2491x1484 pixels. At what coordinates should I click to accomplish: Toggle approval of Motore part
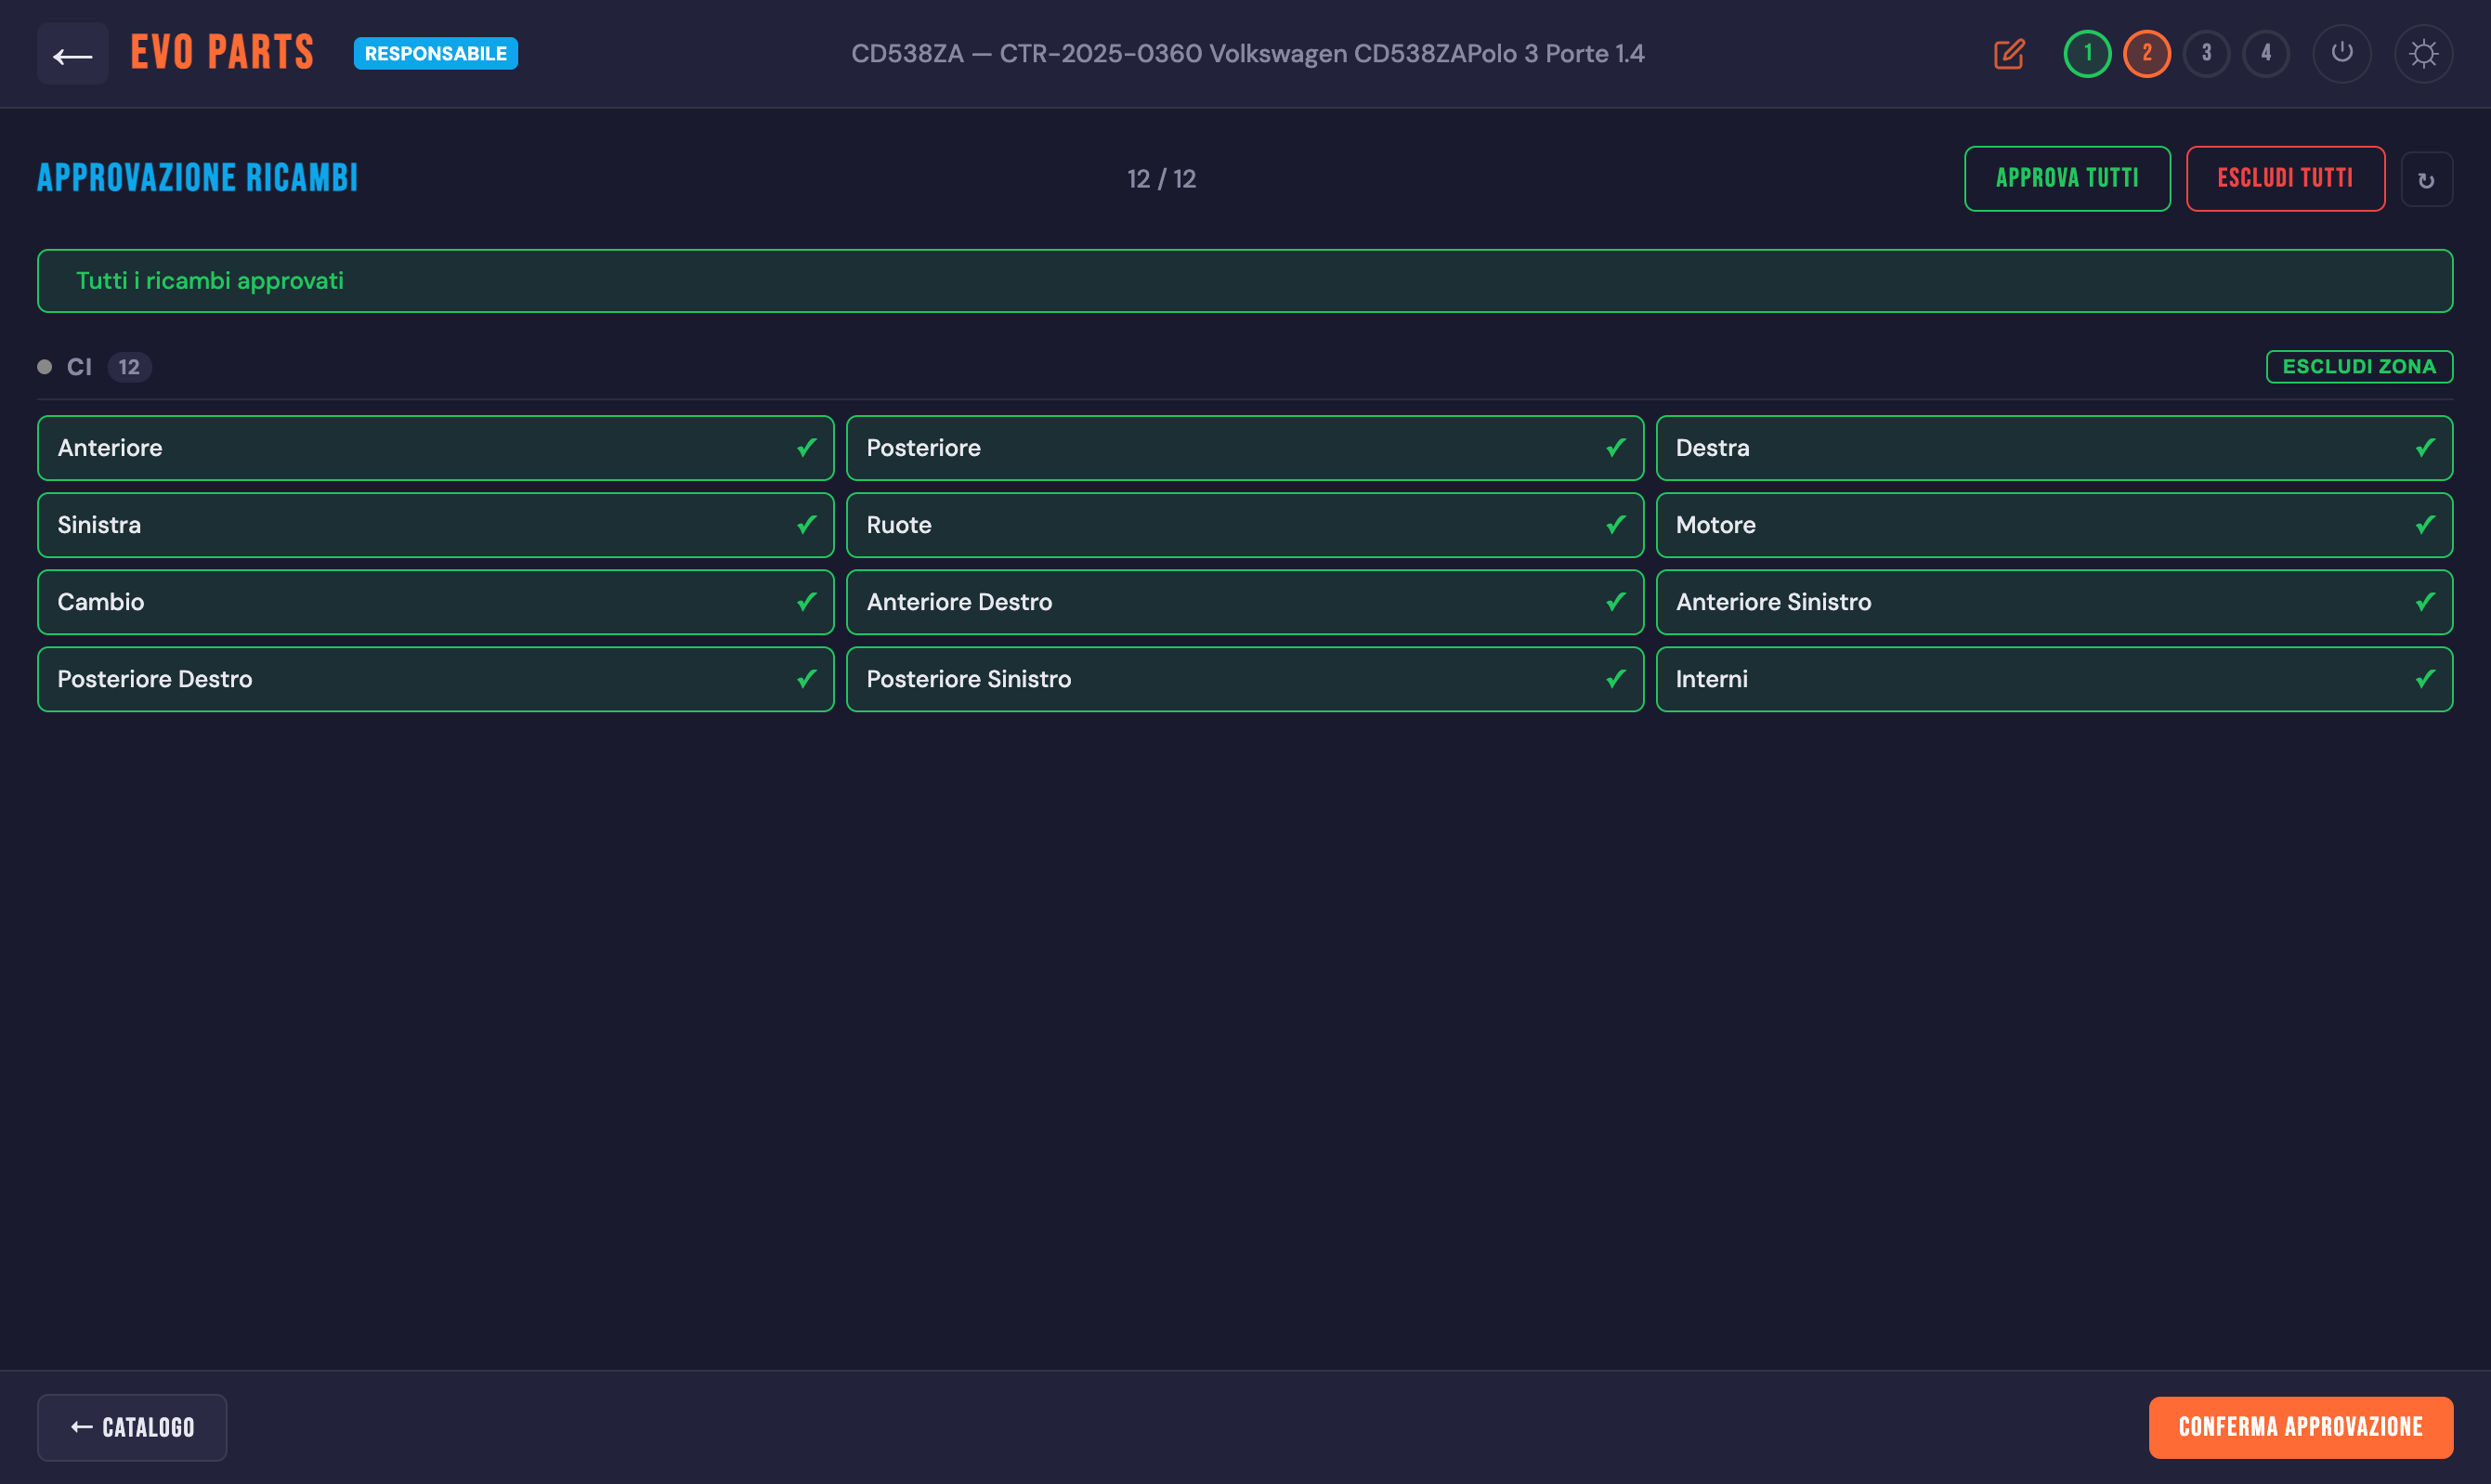[x=2053, y=525]
